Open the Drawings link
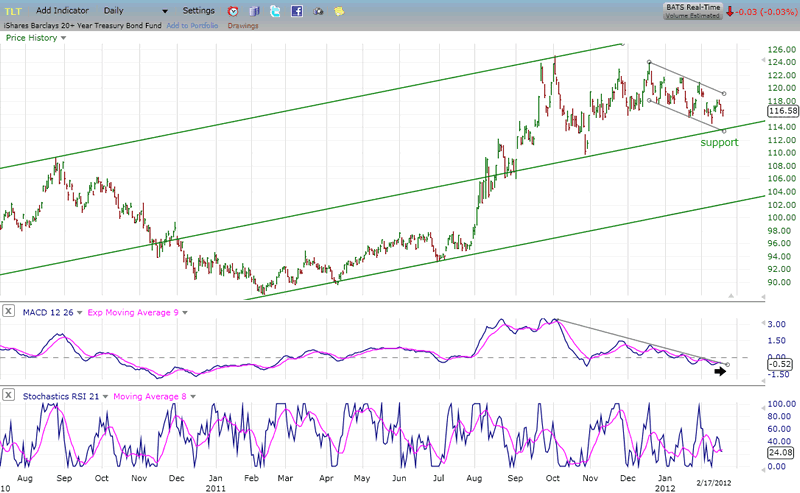The width and height of the screenshot is (800, 493). coord(243,25)
